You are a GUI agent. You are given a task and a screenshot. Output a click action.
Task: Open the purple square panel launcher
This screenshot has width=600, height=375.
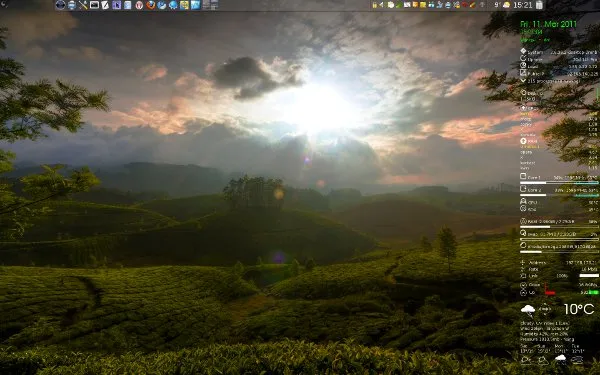click(117, 5)
